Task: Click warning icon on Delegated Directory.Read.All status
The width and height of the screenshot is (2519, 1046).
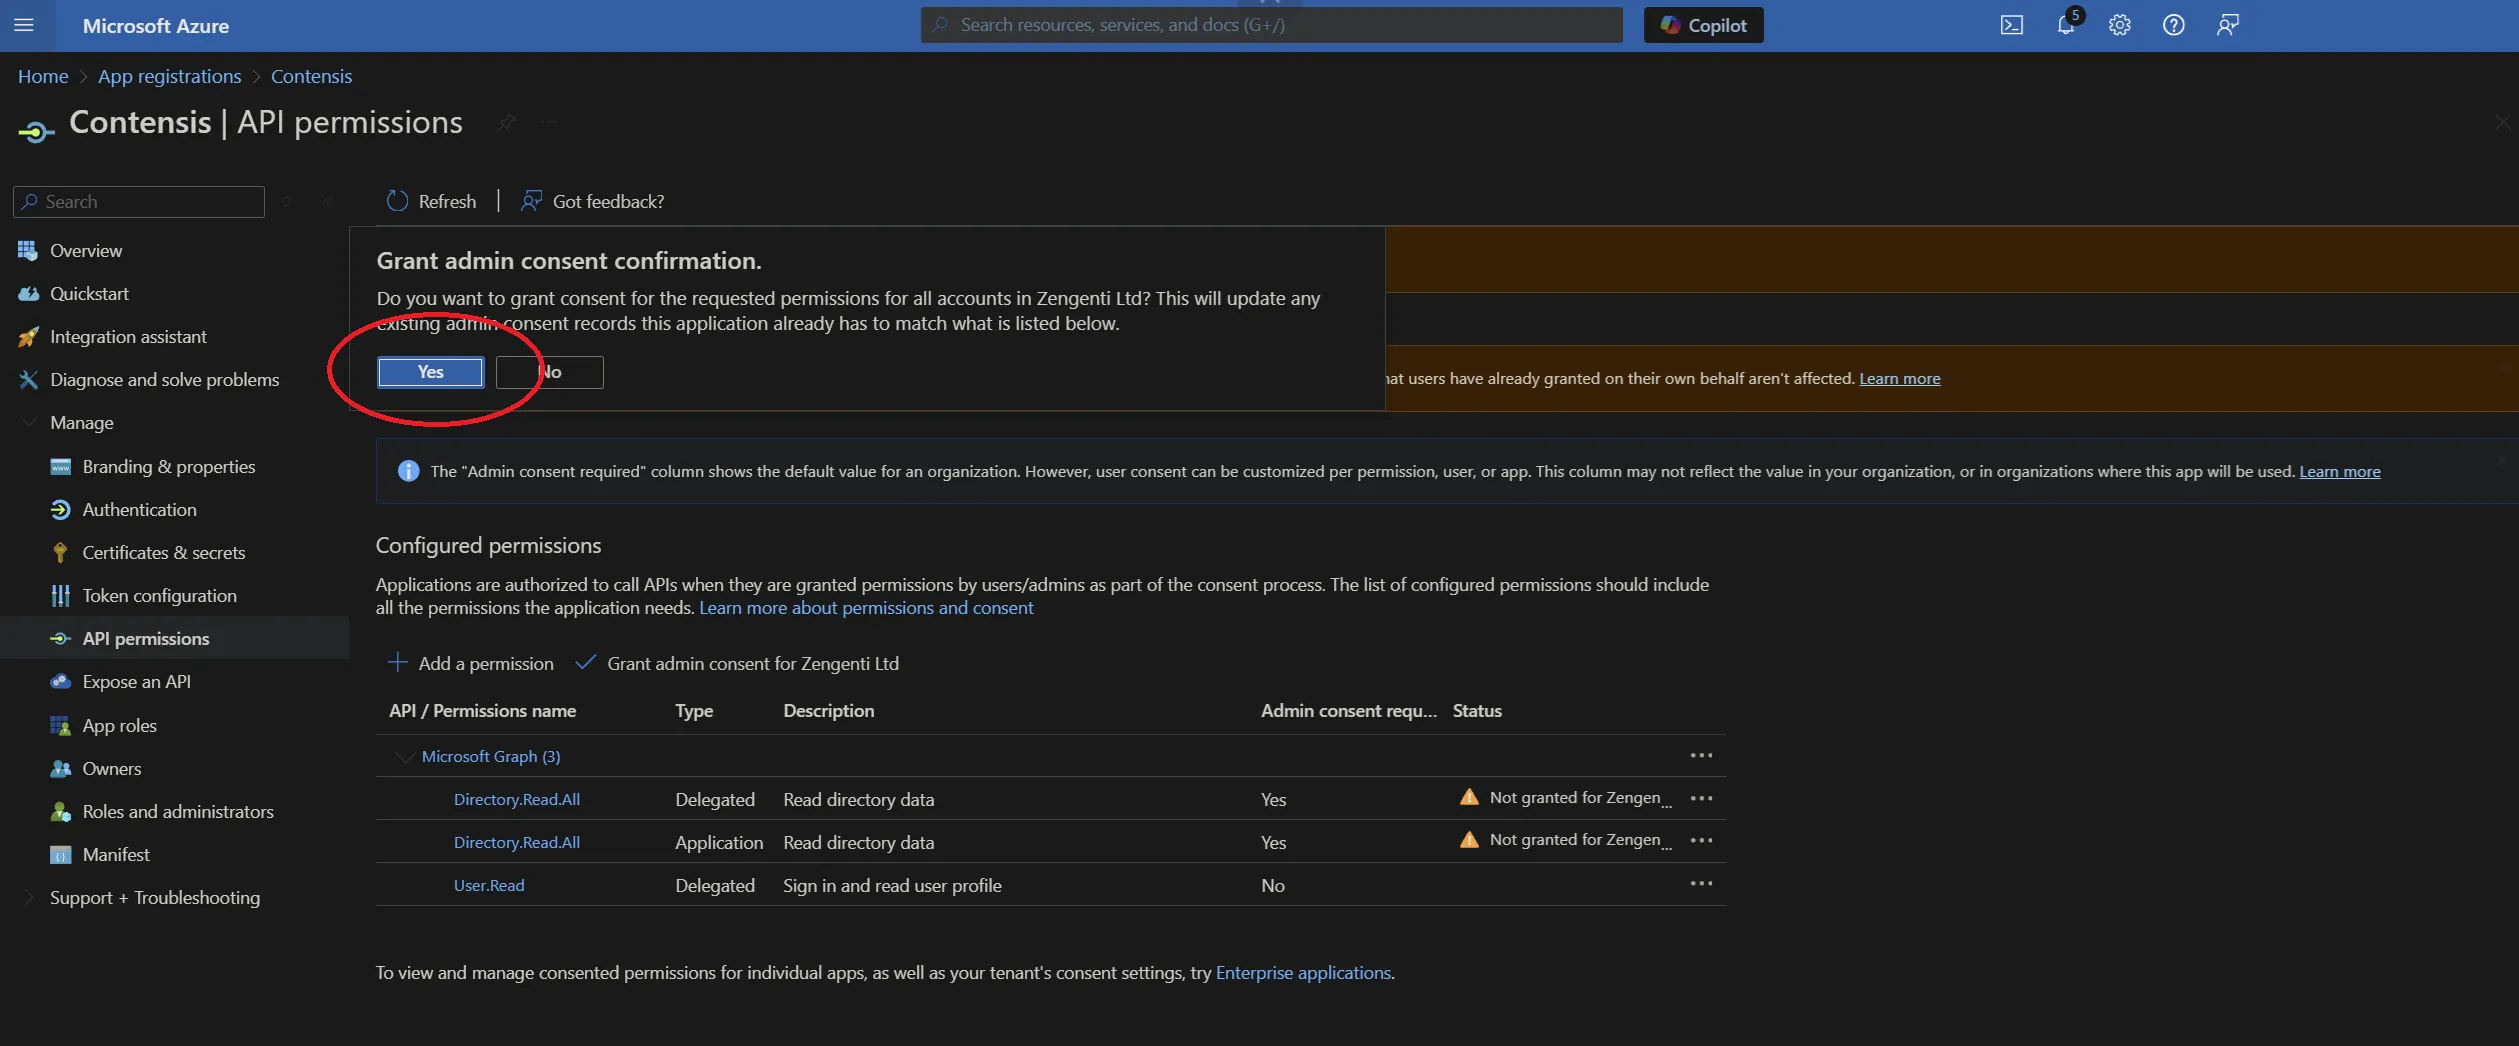Action: [1469, 797]
